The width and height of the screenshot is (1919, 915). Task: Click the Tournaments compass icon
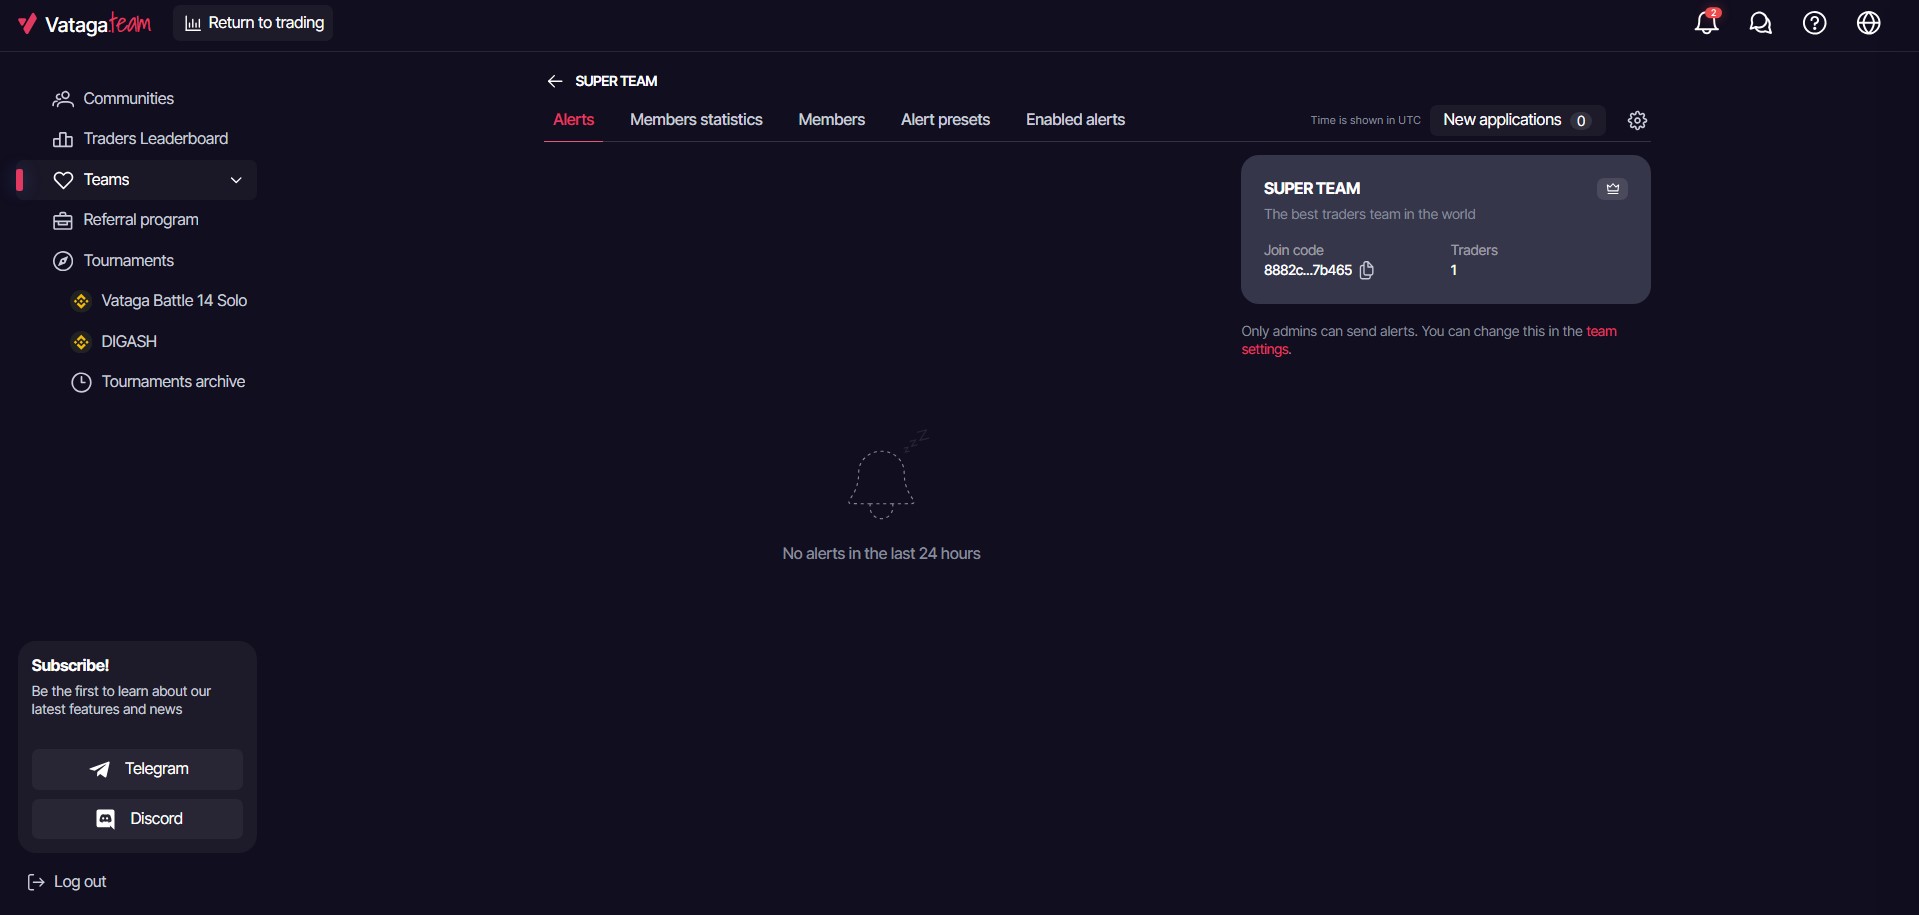click(63, 261)
